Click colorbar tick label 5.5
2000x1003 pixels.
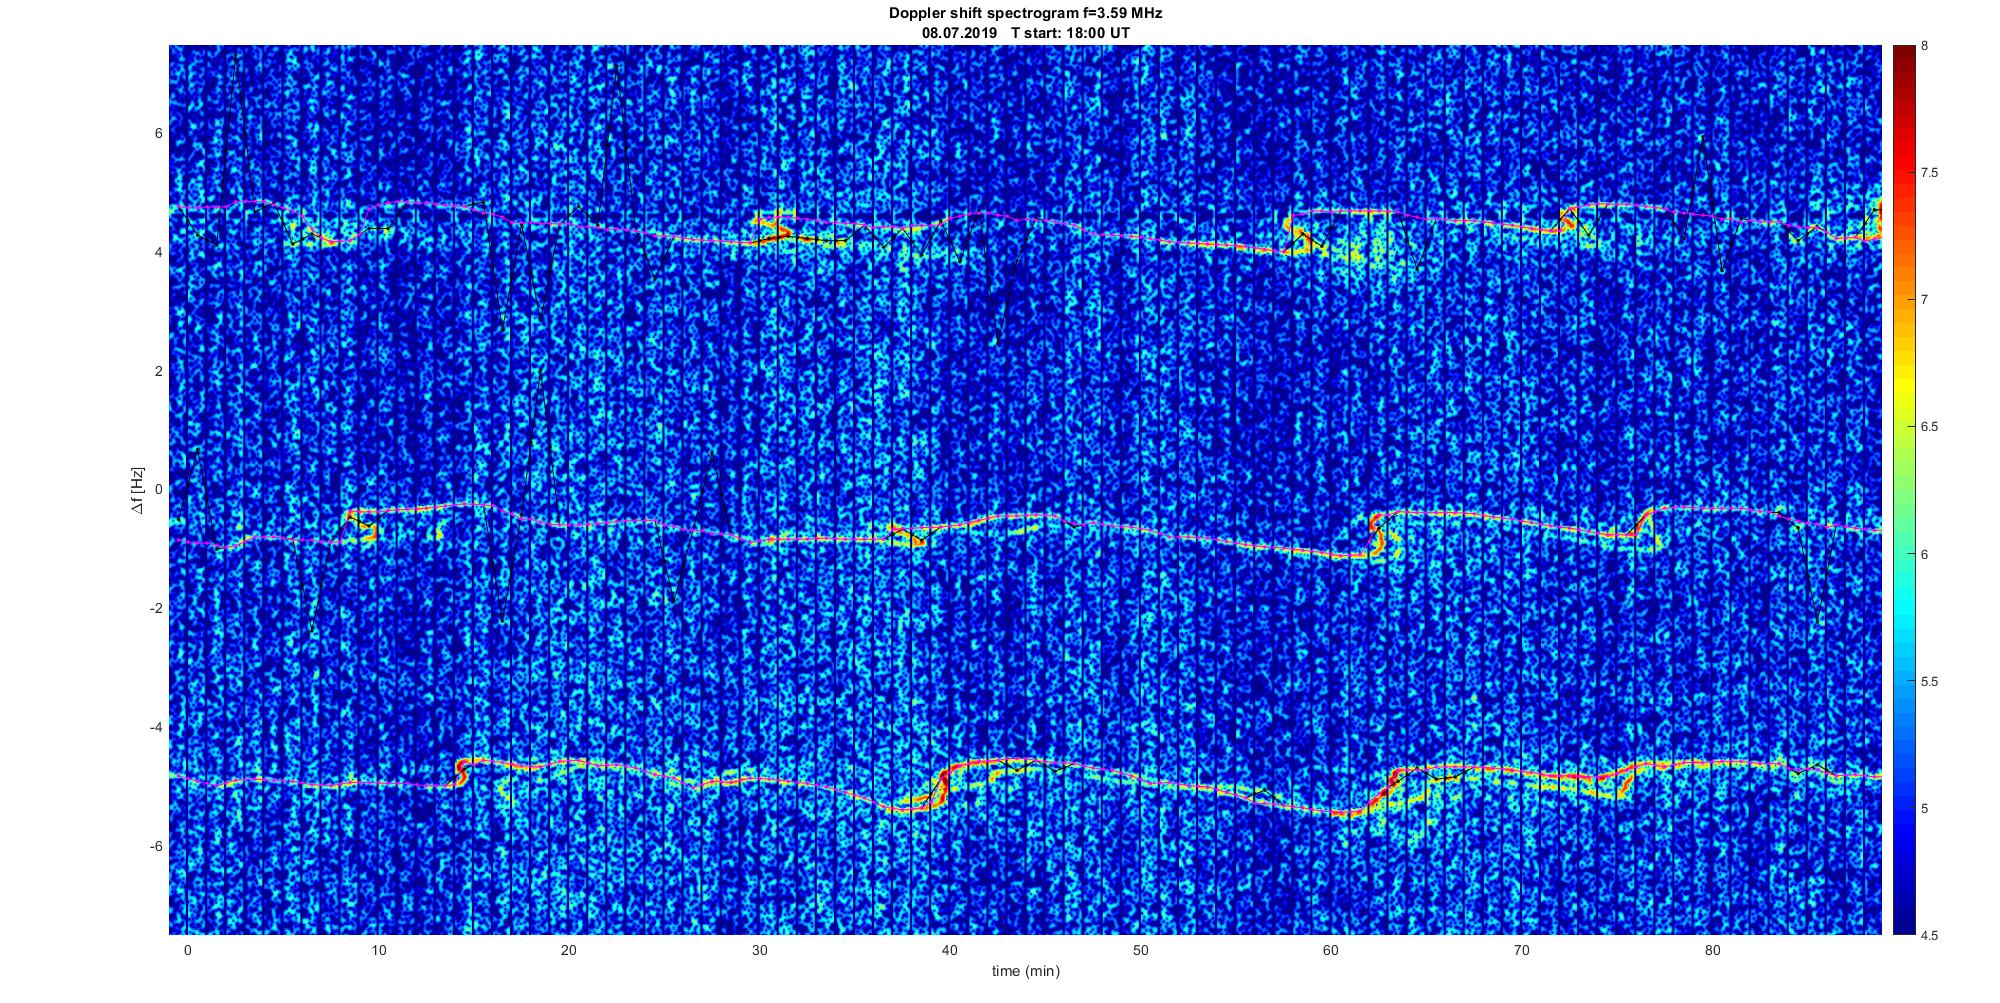click(1930, 681)
